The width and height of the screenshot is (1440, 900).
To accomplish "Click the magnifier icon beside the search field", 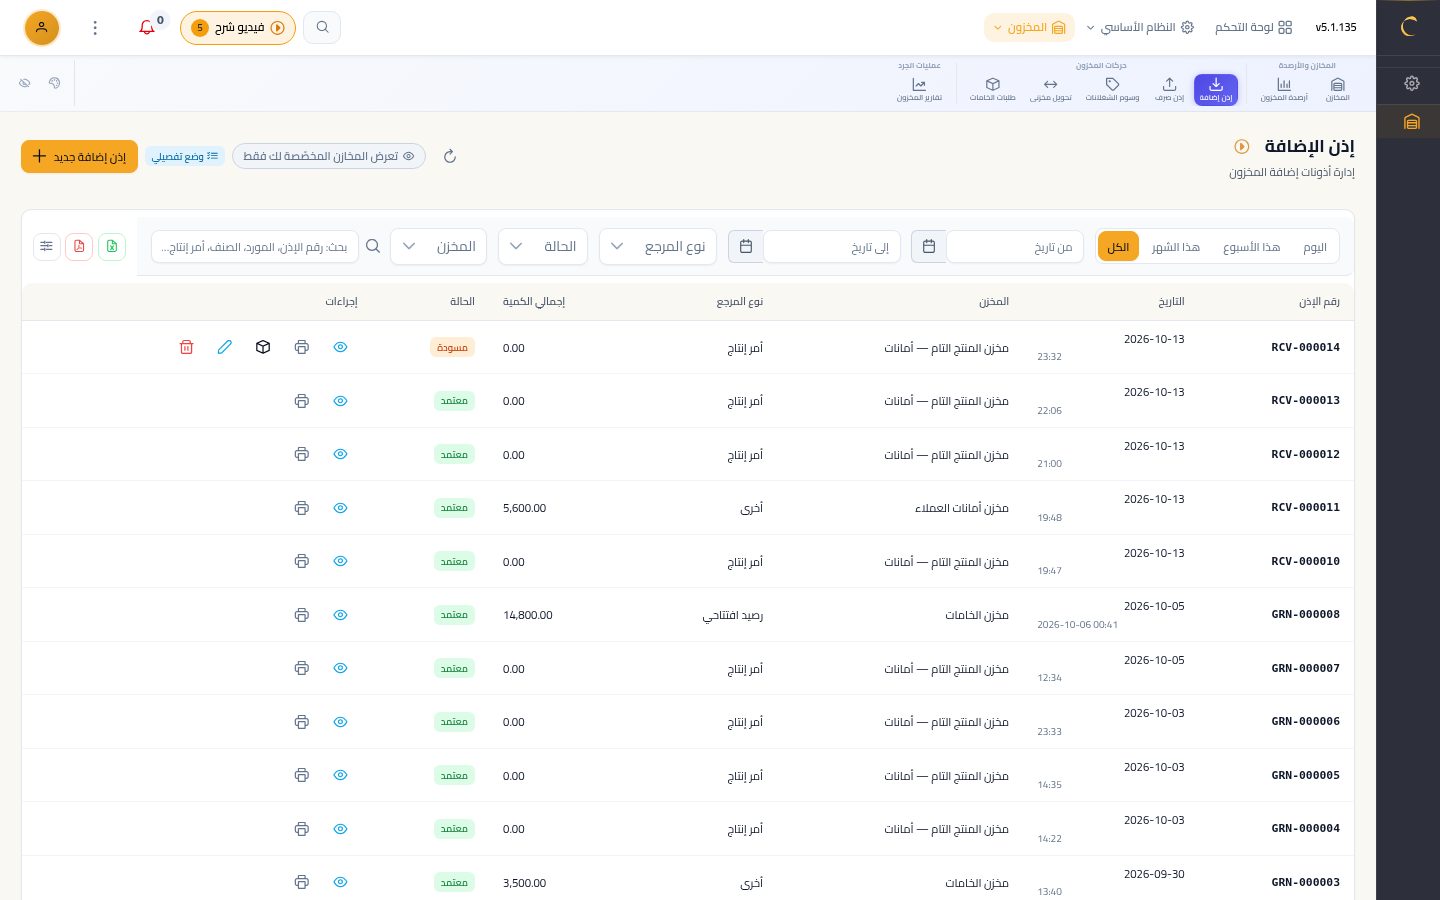I will point(373,246).
